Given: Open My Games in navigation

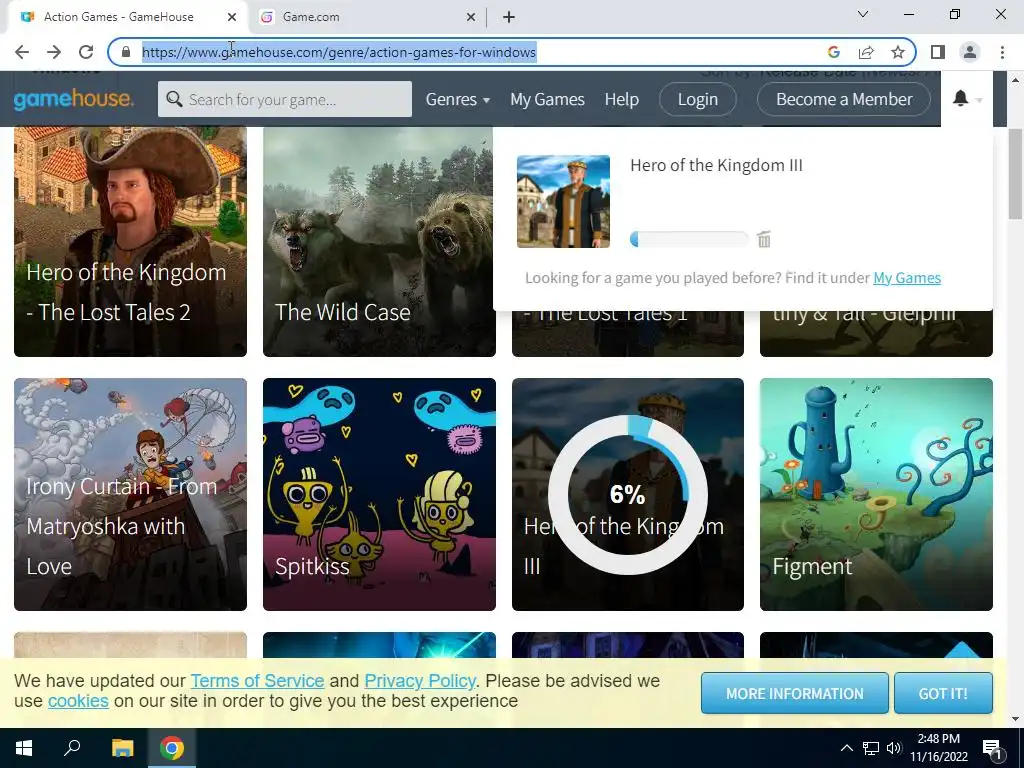Looking at the screenshot, I should [547, 99].
